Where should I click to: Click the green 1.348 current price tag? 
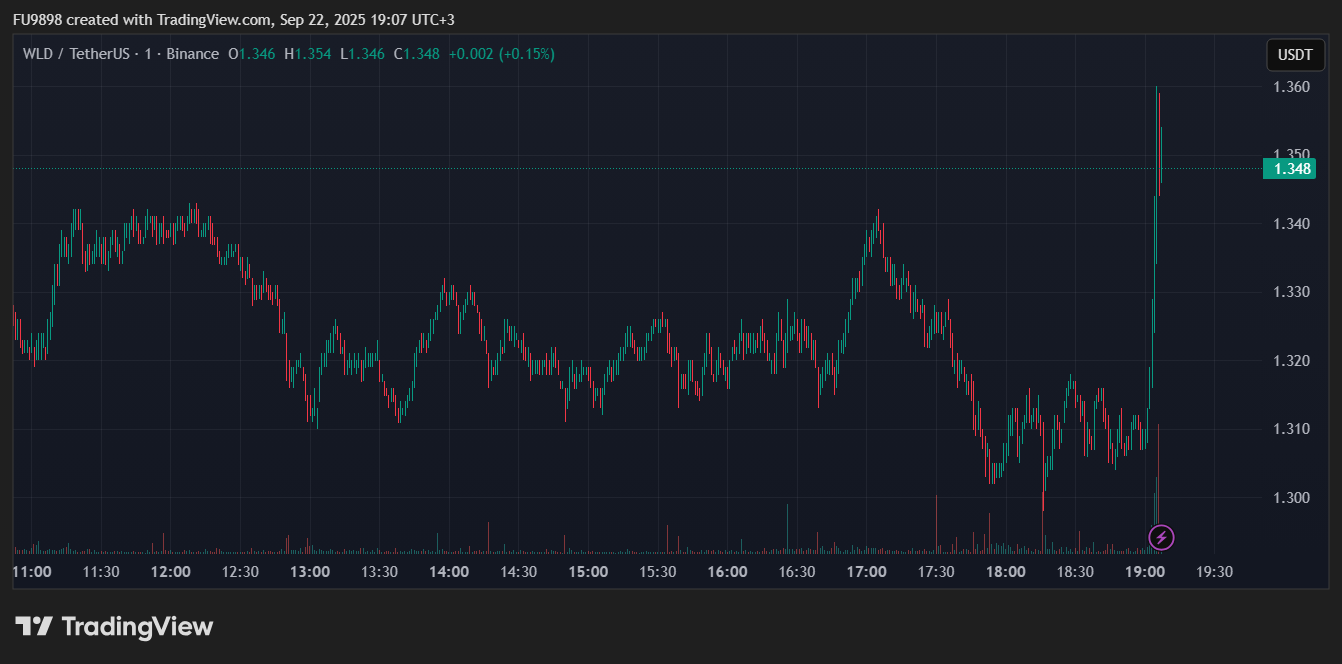point(1290,169)
